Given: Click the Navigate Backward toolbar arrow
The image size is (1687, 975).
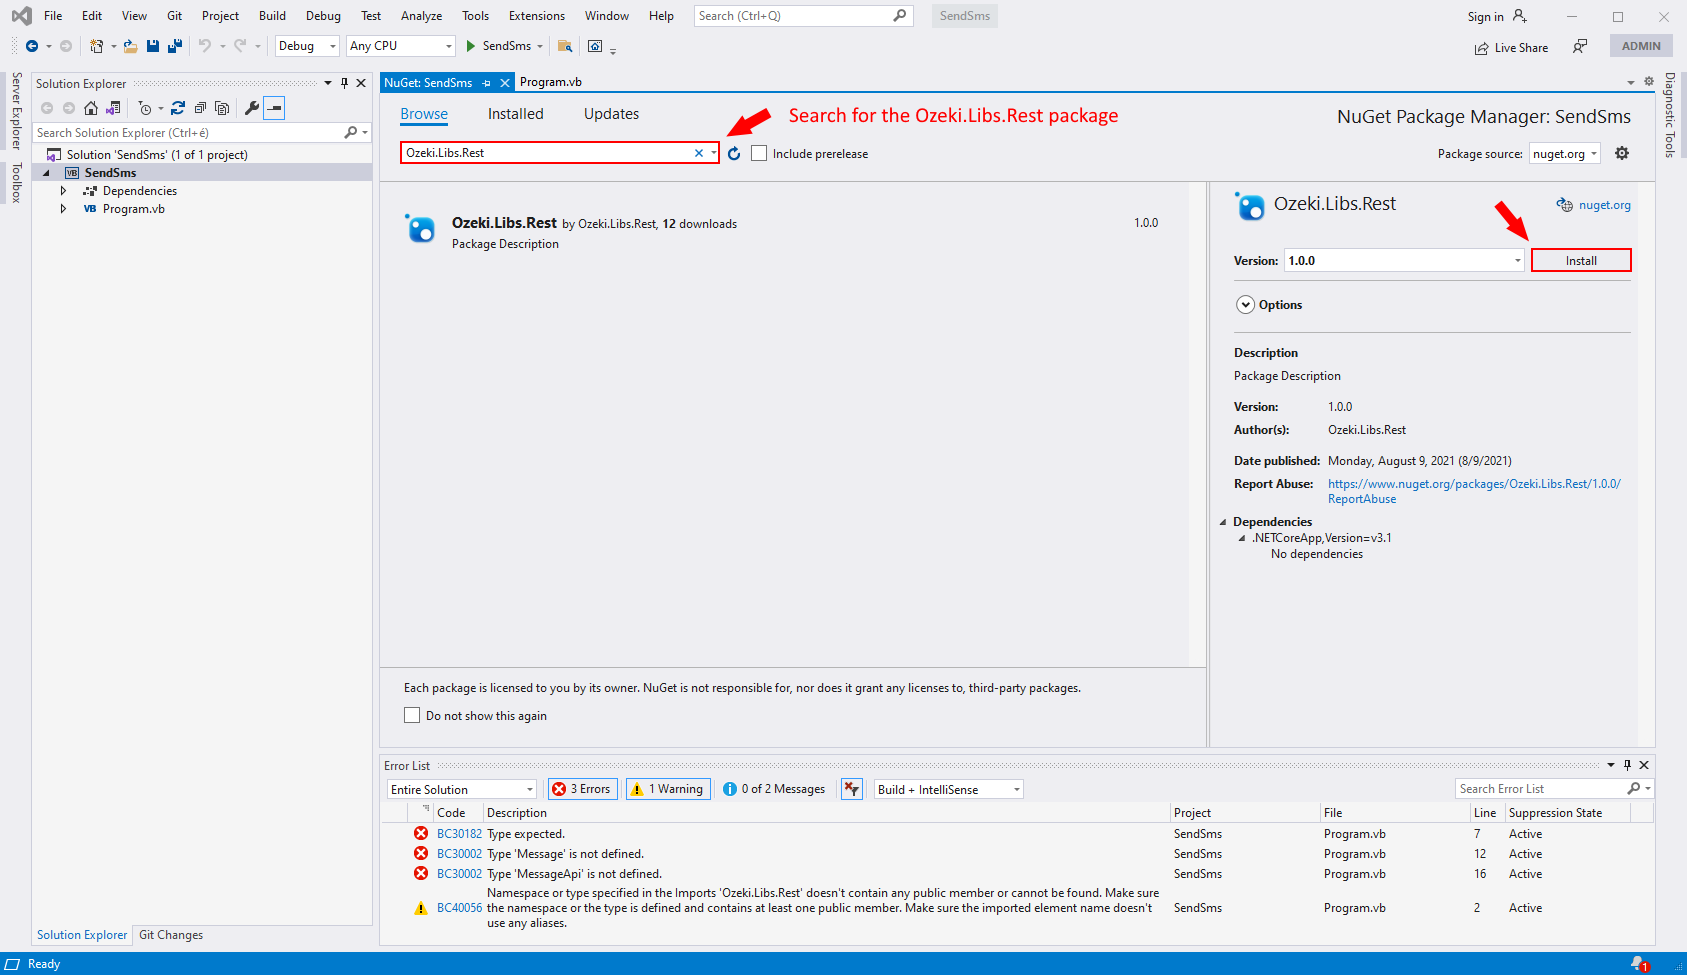Looking at the screenshot, I should [x=32, y=46].
